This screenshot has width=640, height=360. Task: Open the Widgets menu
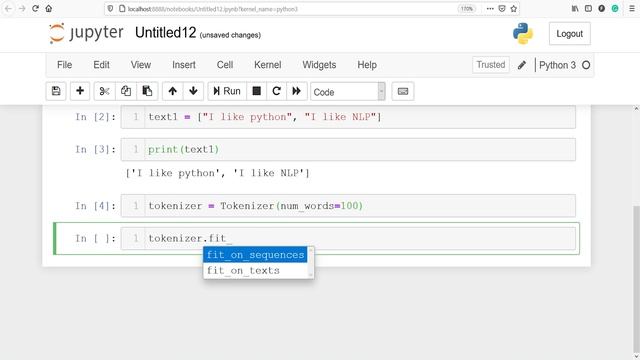319,65
